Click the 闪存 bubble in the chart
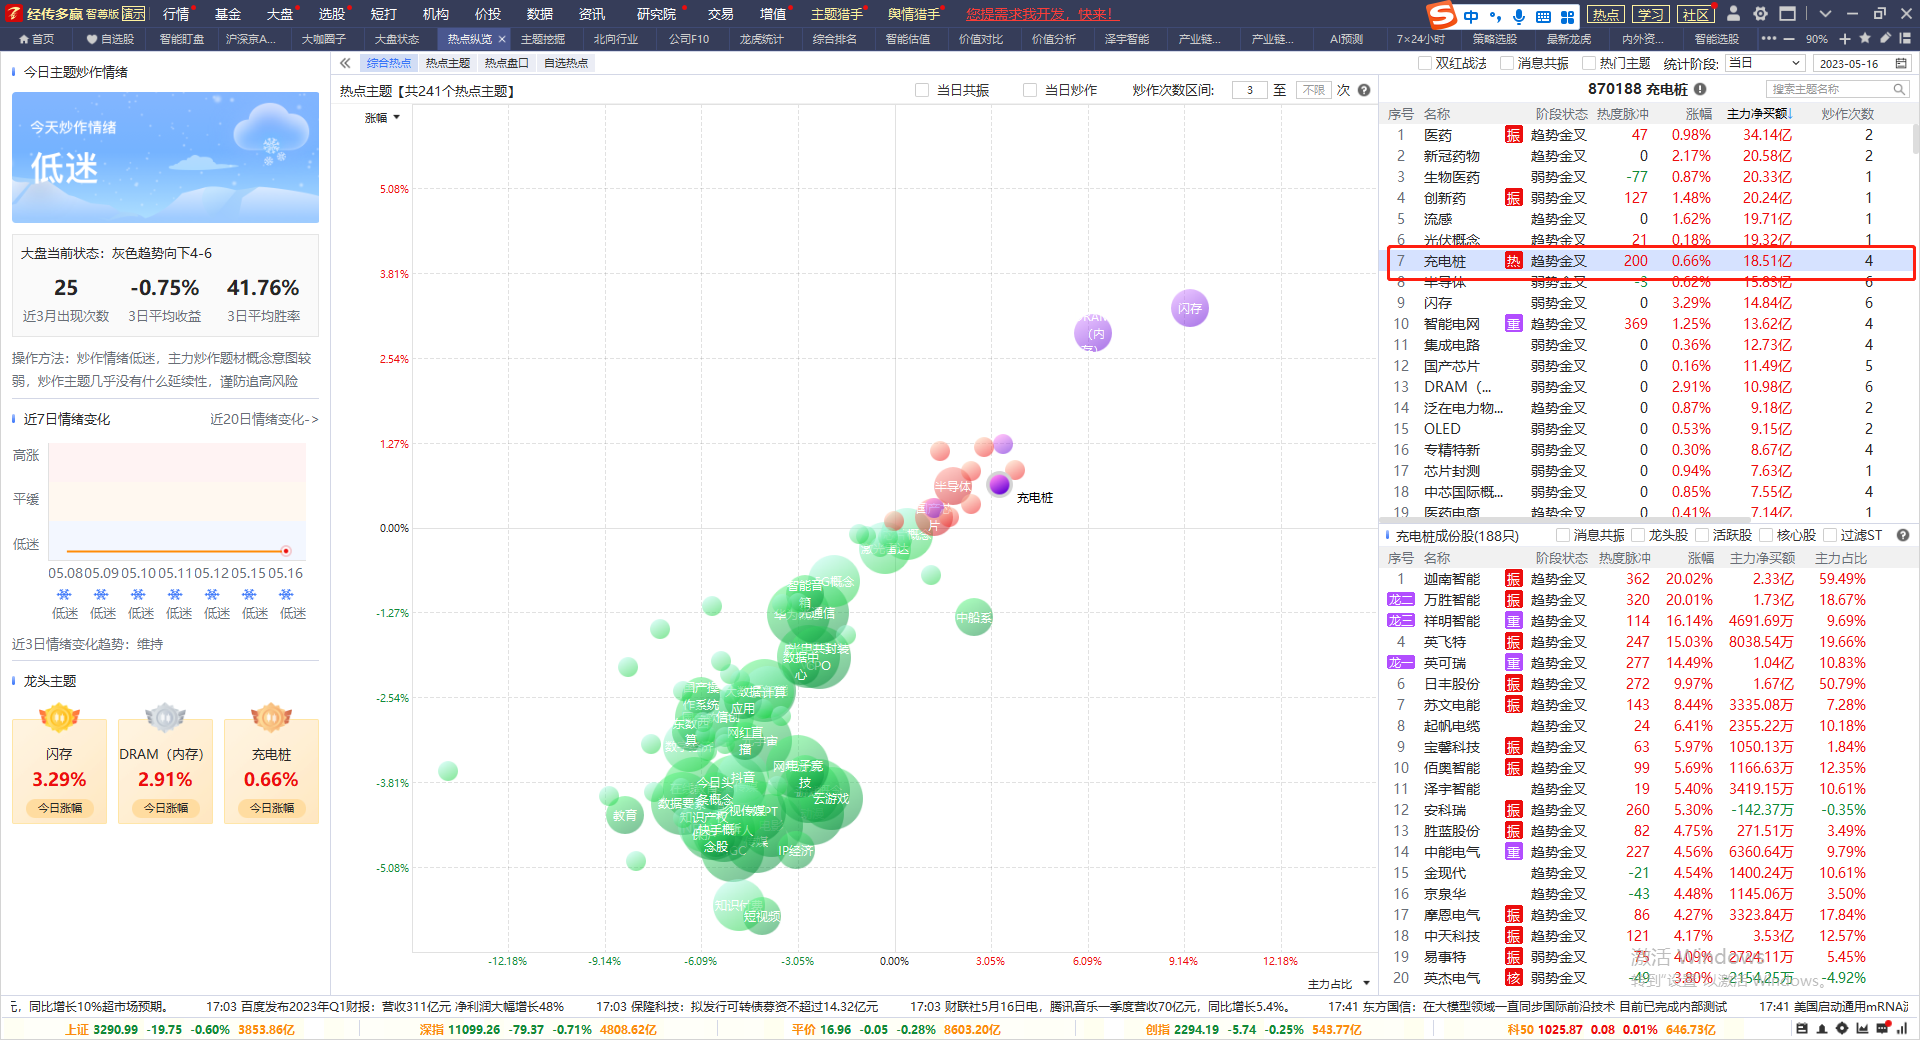The width and height of the screenshot is (1920, 1040). (x=1189, y=308)
